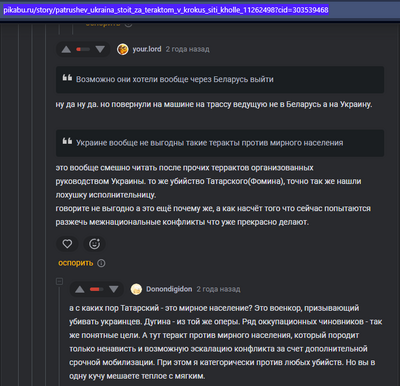Screen dimensions: 400x386
Task: Open your.lord's avatar
Action: tap(123, 49)
